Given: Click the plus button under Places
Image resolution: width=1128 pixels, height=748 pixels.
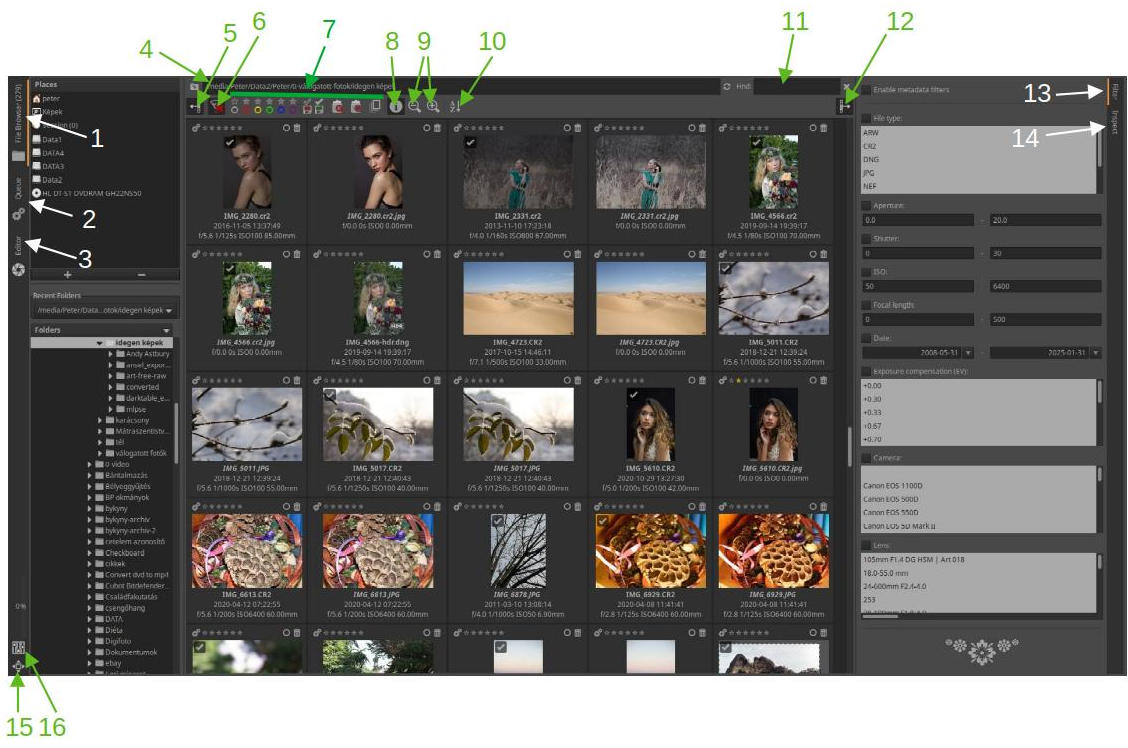Looking at the screenshot, I should [x=68, y=273].
